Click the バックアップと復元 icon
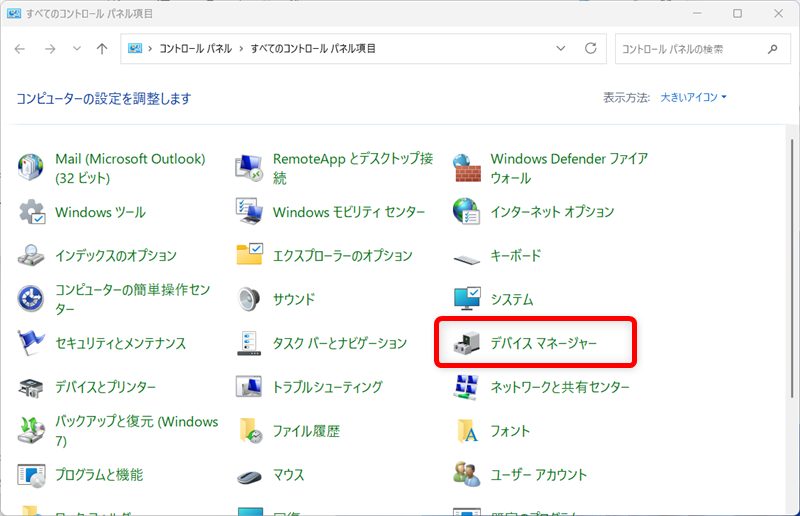800x516 pixels. tap(31, 430)
